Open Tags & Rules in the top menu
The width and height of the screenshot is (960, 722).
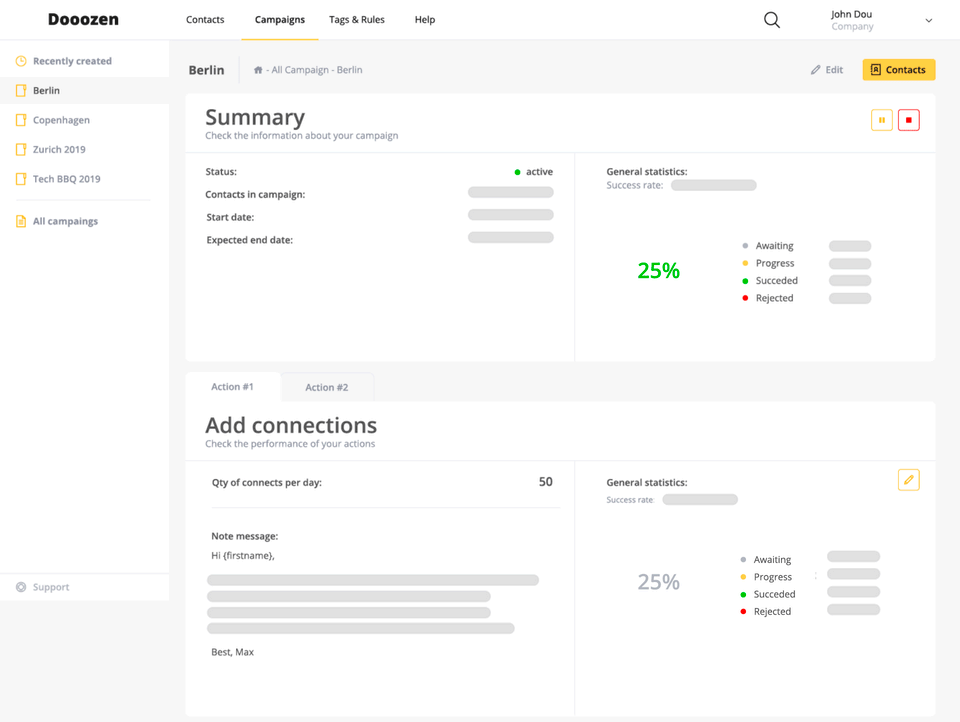pyautogui.click(x=357, y=20)
